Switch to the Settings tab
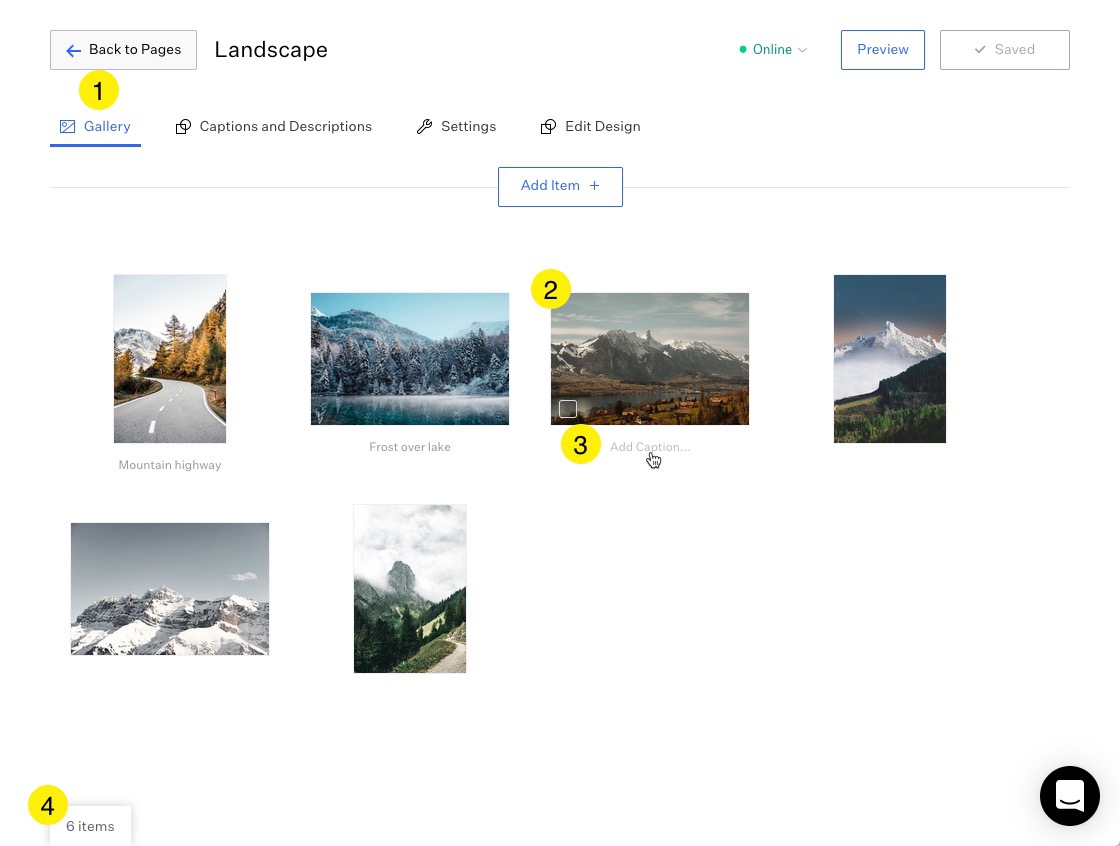The image size is (1120, 846). tap(456, 126)
